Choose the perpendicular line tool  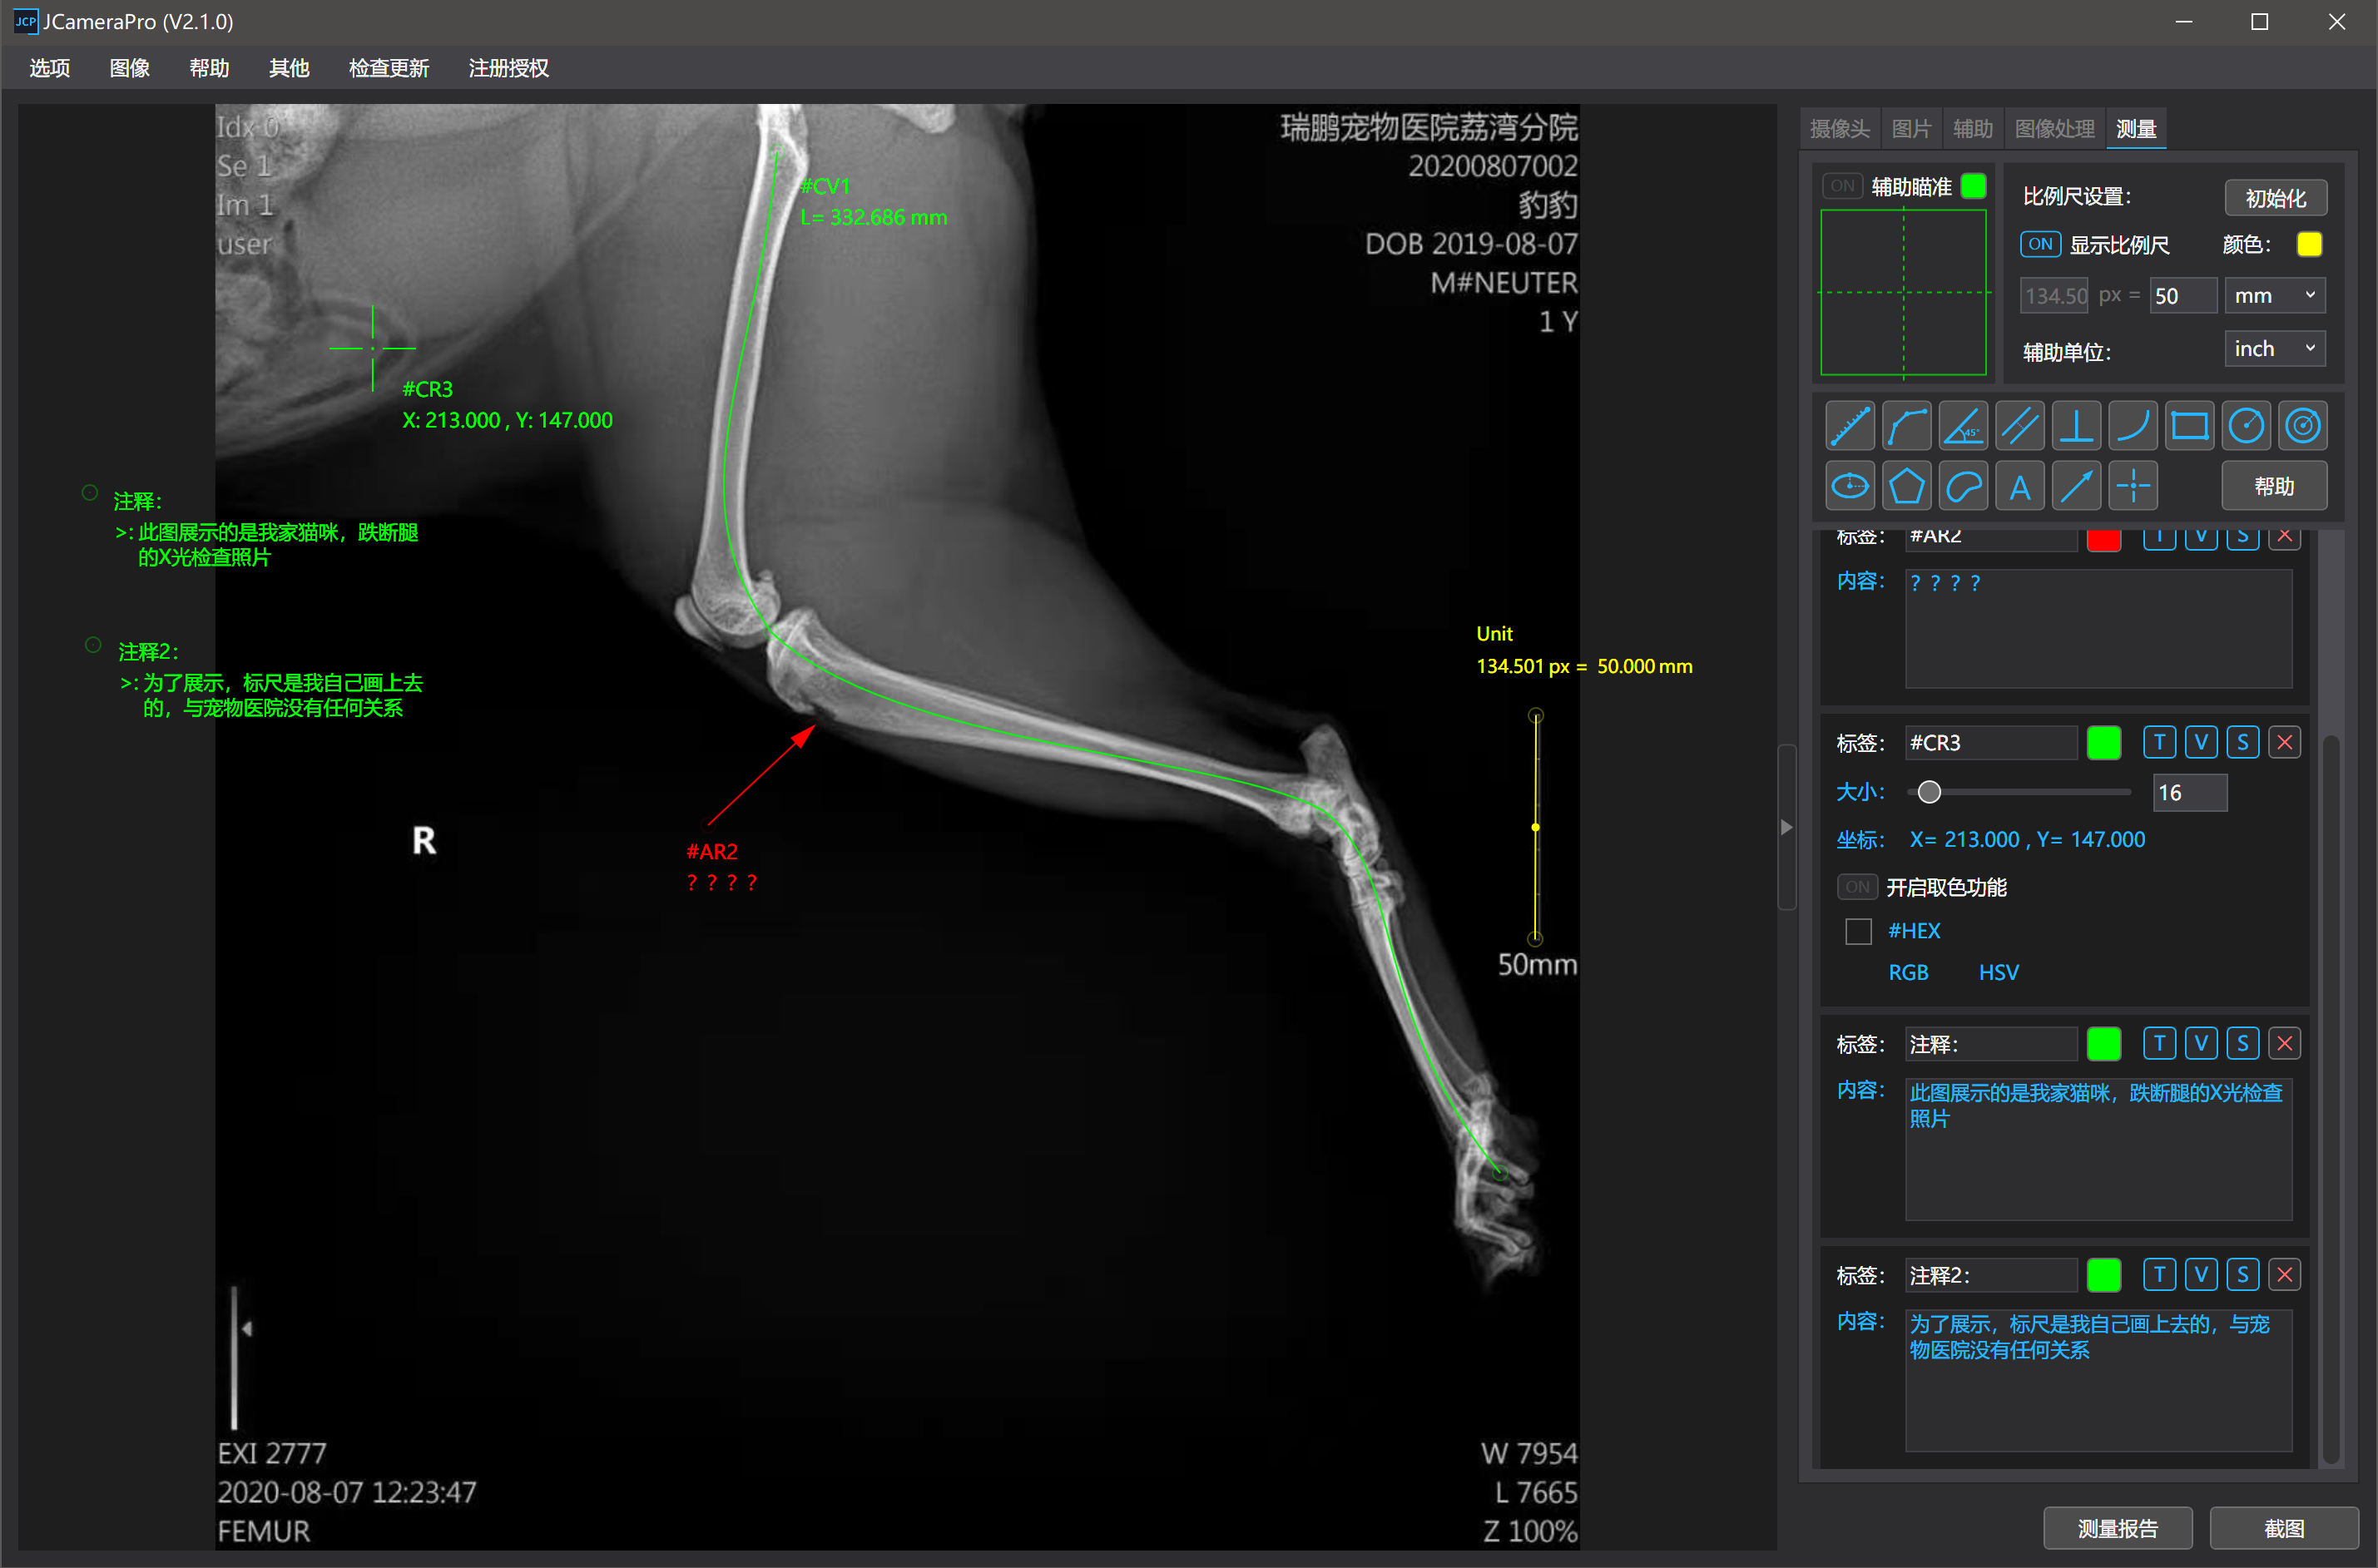coord(2076,427)
